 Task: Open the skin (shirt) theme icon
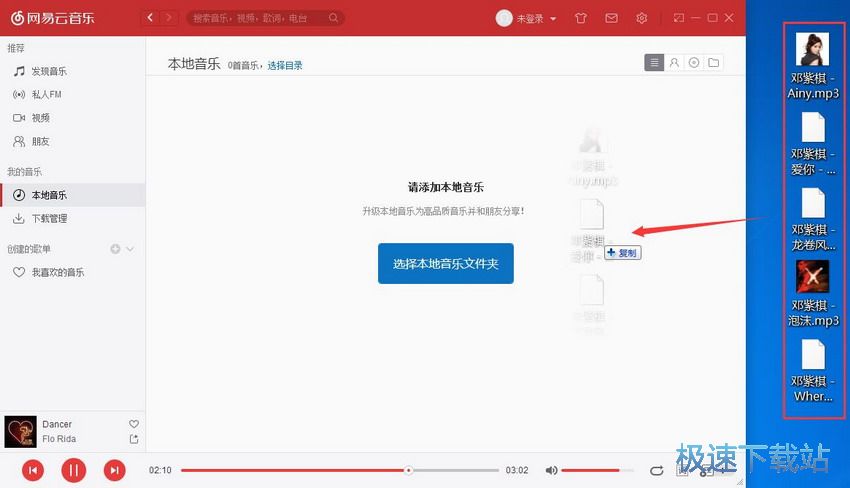point(581,18)
